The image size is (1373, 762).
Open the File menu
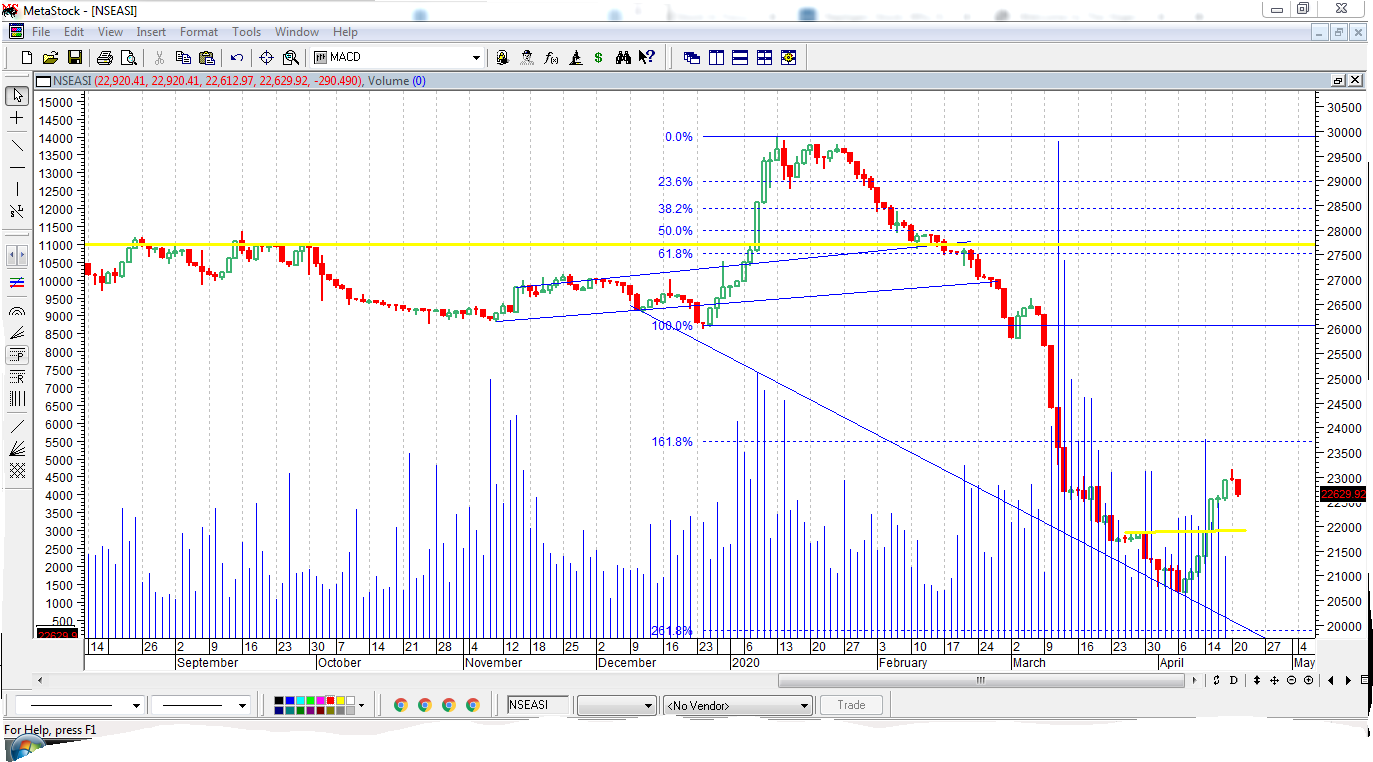41,32
